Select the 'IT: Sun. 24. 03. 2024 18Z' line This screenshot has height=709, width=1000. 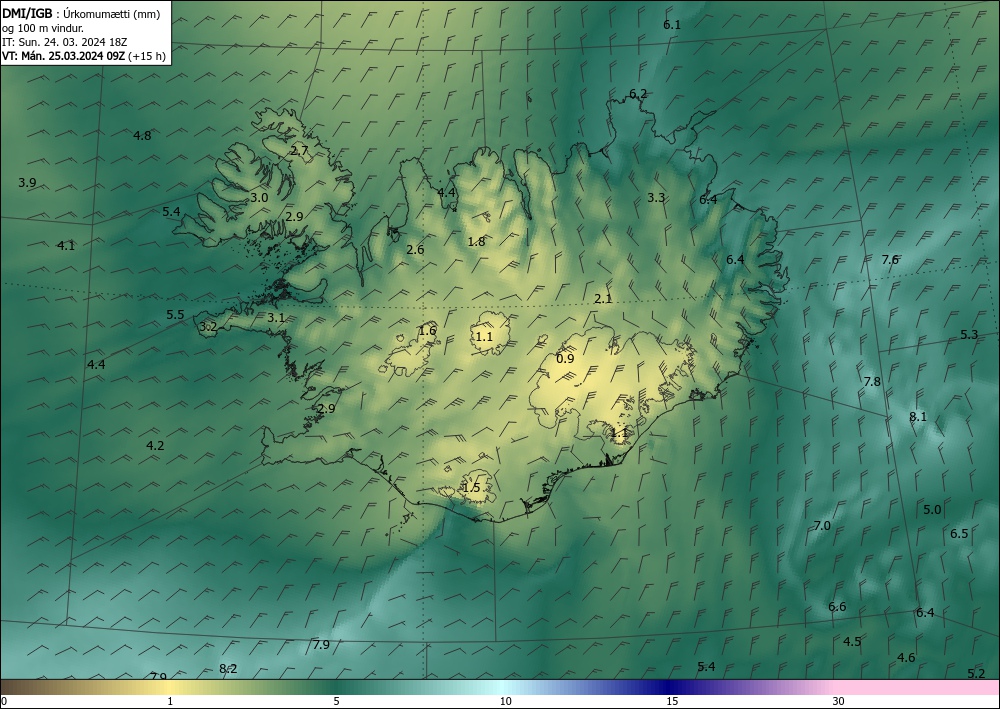pyautogui.click(x=64, y=41)
